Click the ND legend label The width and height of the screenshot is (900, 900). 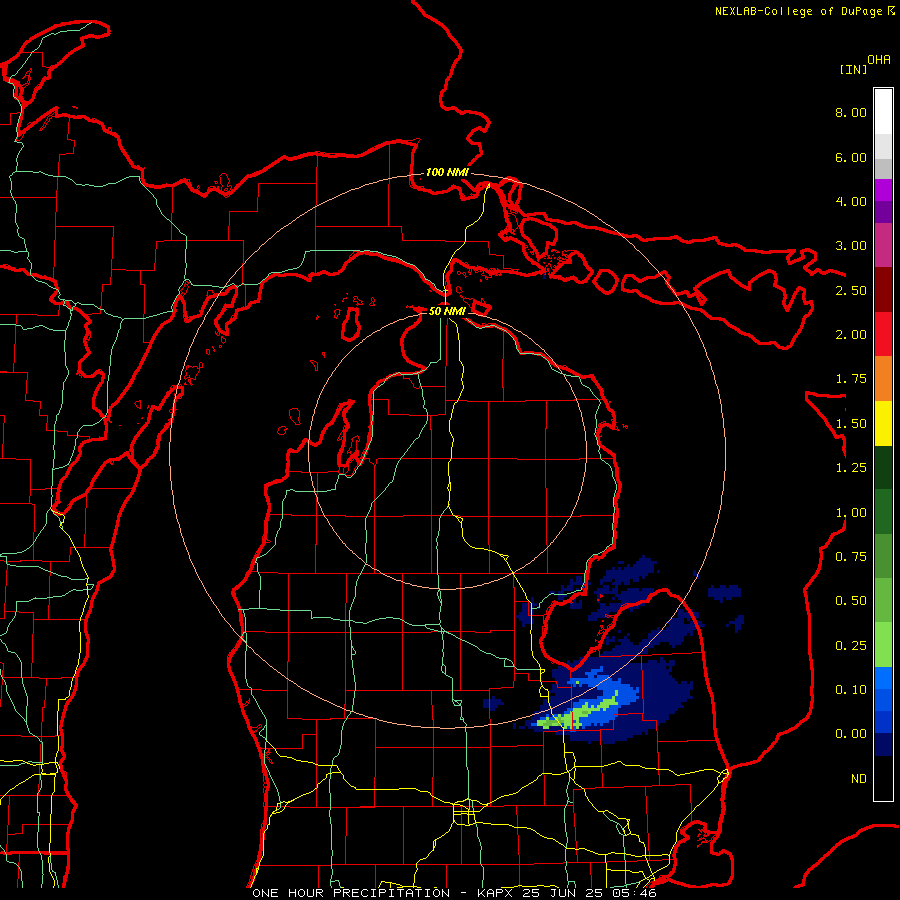coord(859,779)
